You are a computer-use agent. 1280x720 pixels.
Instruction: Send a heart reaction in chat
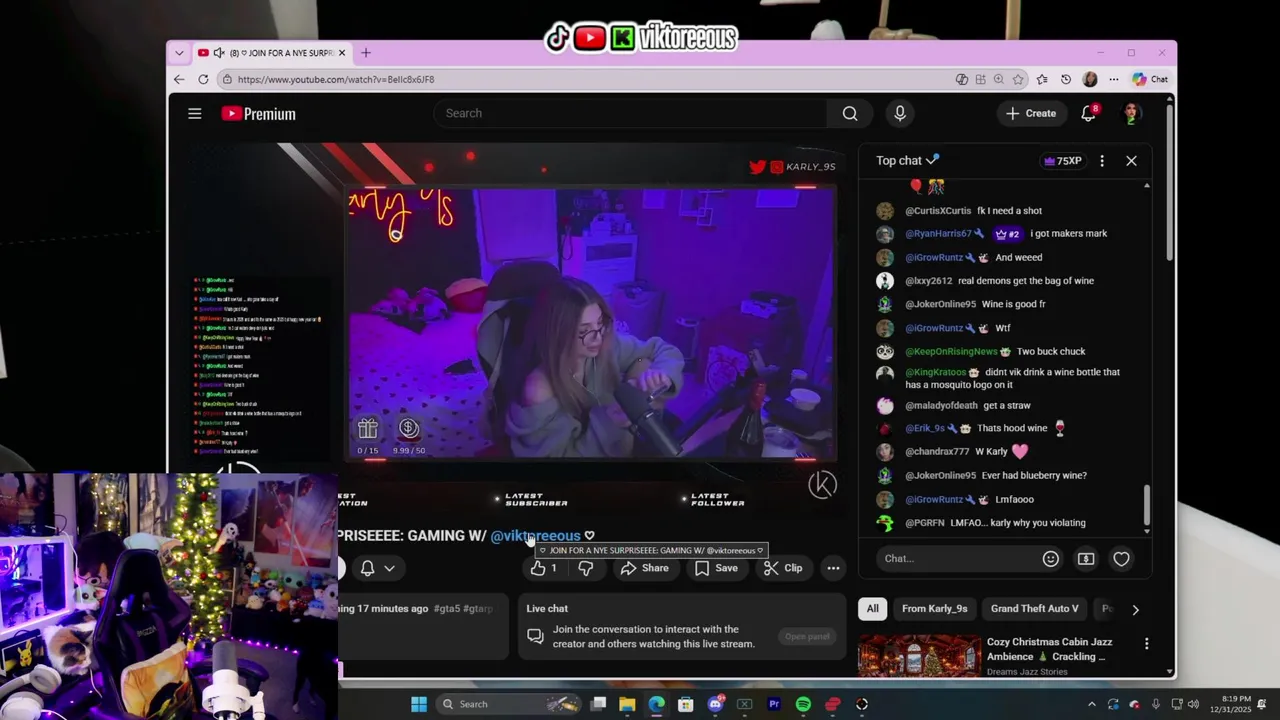point(1121,559)
